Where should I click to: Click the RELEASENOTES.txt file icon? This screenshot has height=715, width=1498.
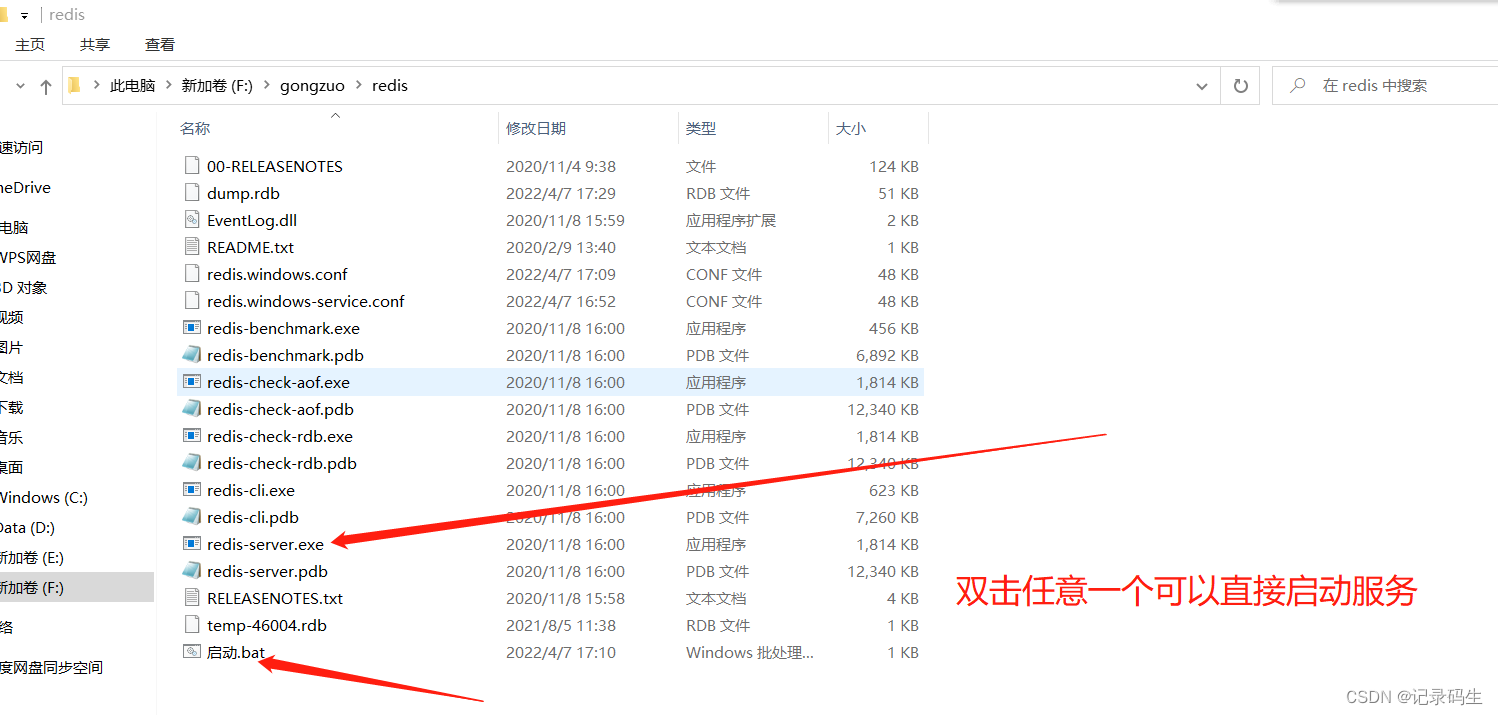tap(192, 598)
